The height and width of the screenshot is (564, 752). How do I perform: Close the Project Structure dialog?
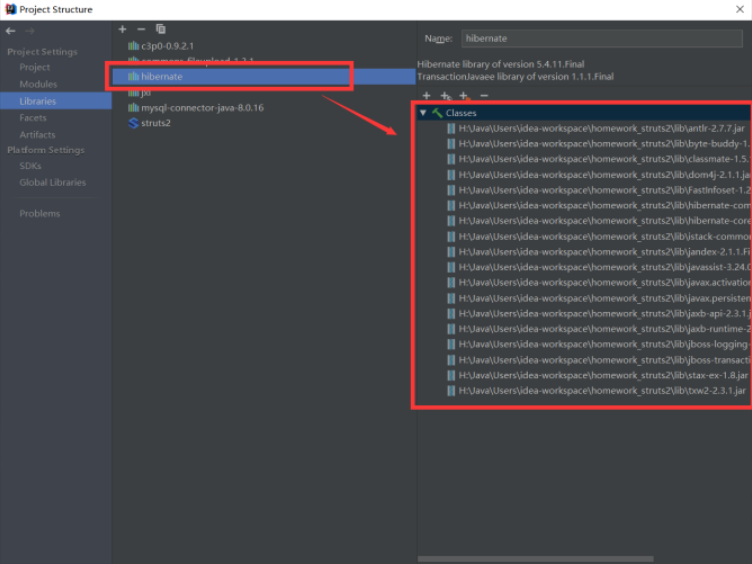click(x=740, y=9)
